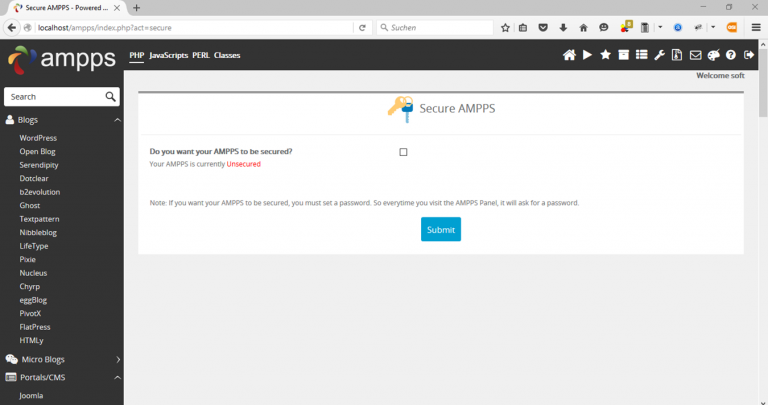This screenshot has width=768, height=405.
Task: Select the PERL tab
Action: tap(200, 55)
